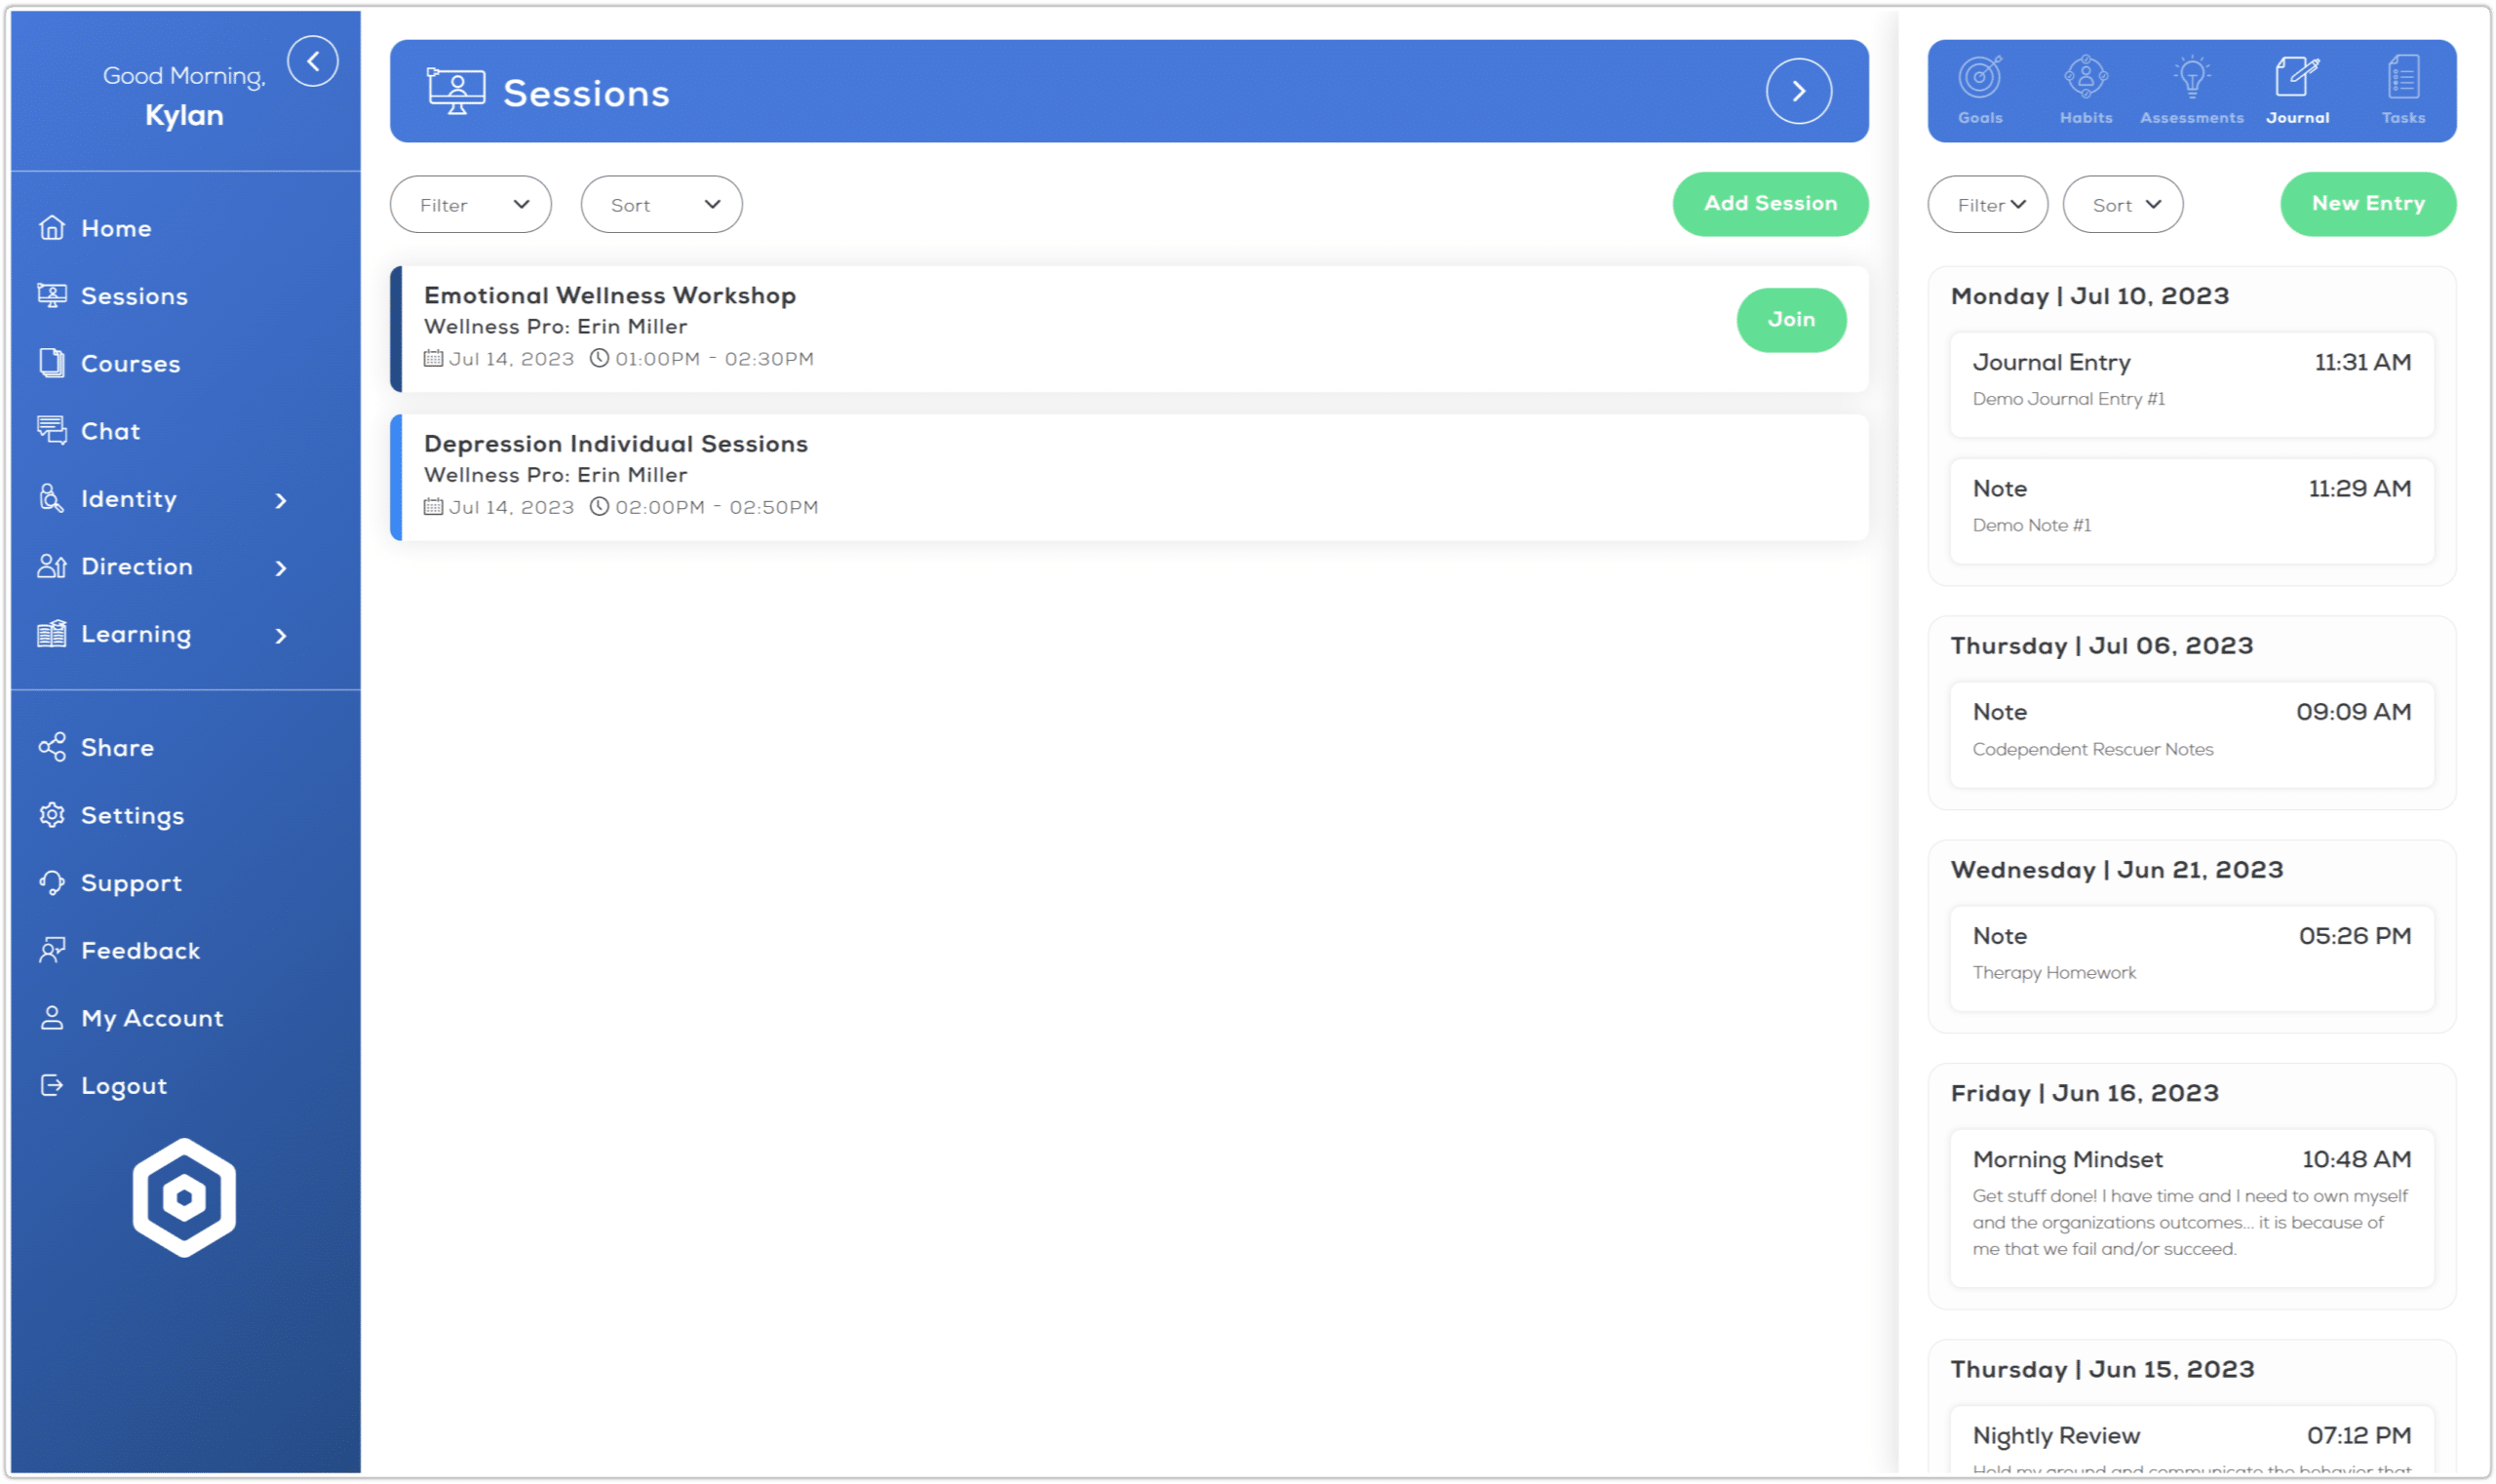
Task: Go to Courses in sidebar
Action: pos(130,364)
